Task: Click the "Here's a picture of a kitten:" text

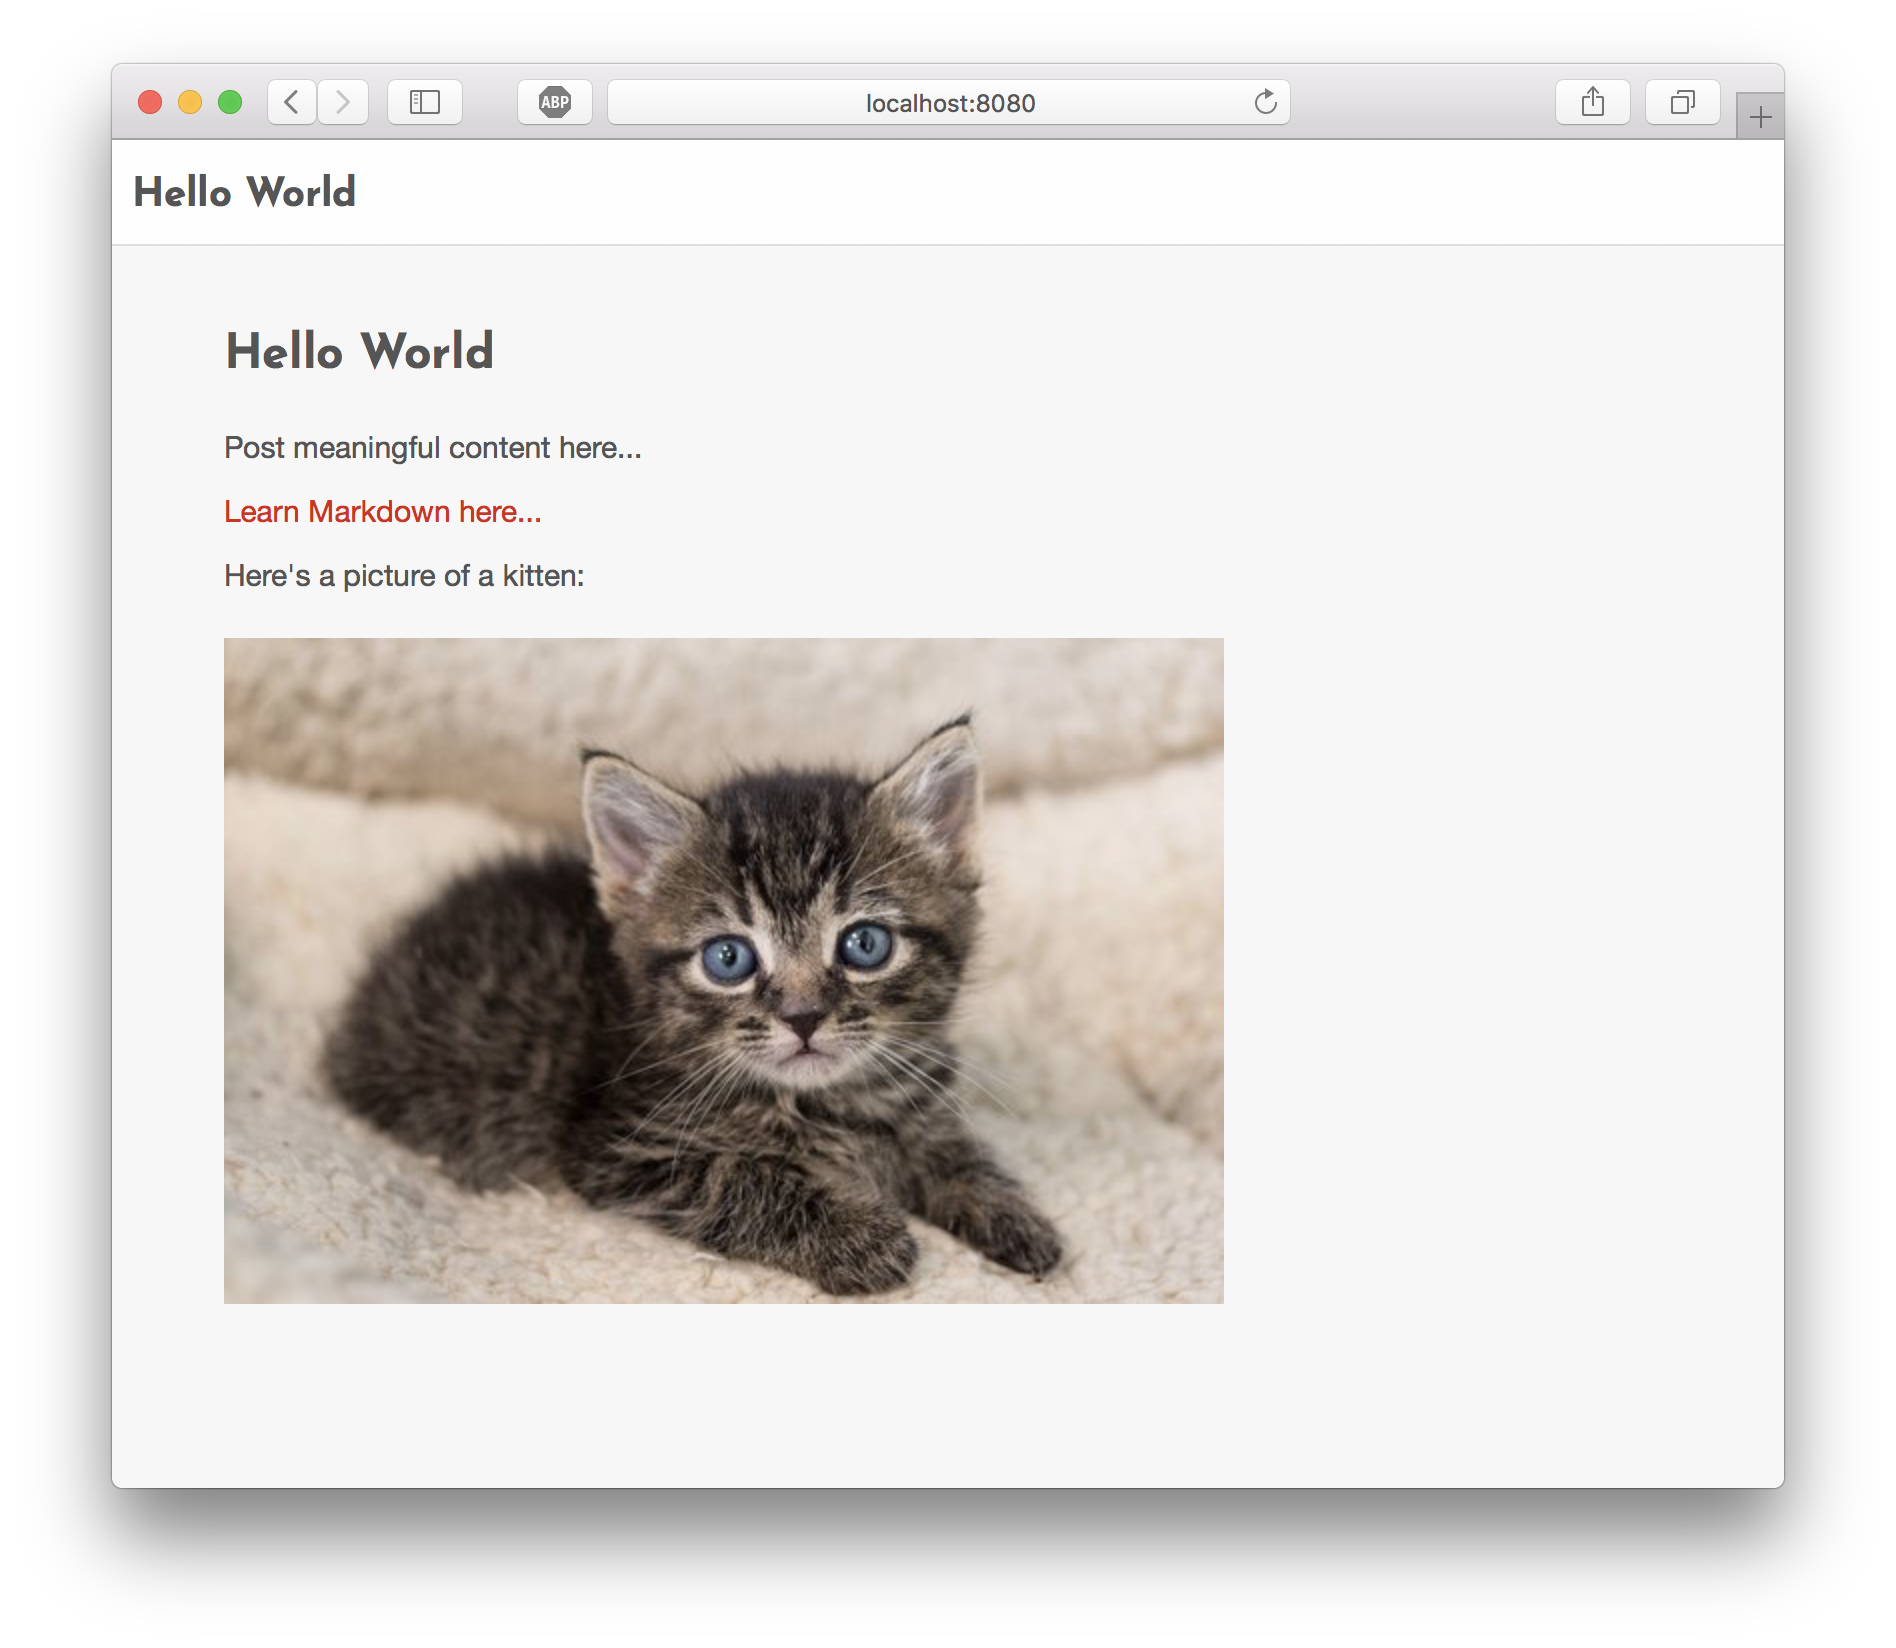Action: [404, 576]
